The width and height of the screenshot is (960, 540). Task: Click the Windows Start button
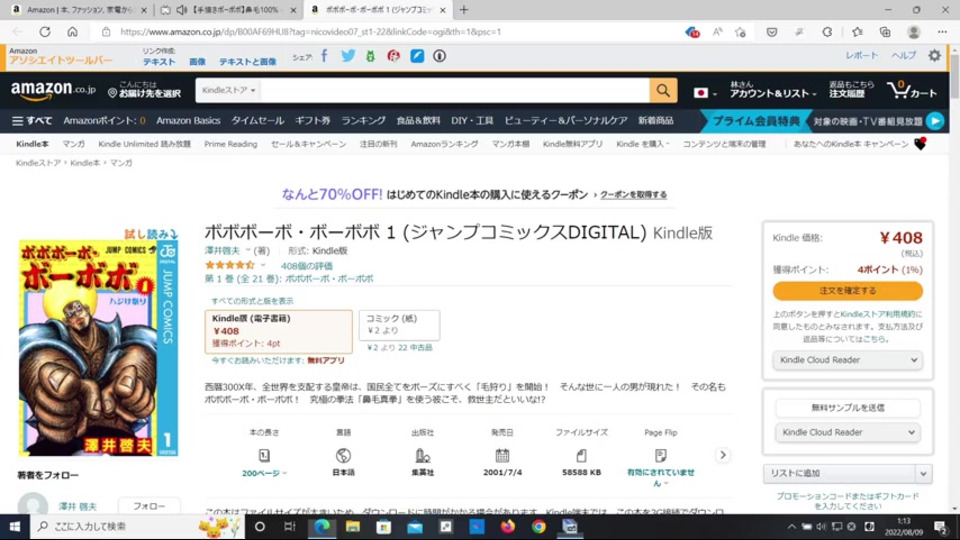pos(15,527)
